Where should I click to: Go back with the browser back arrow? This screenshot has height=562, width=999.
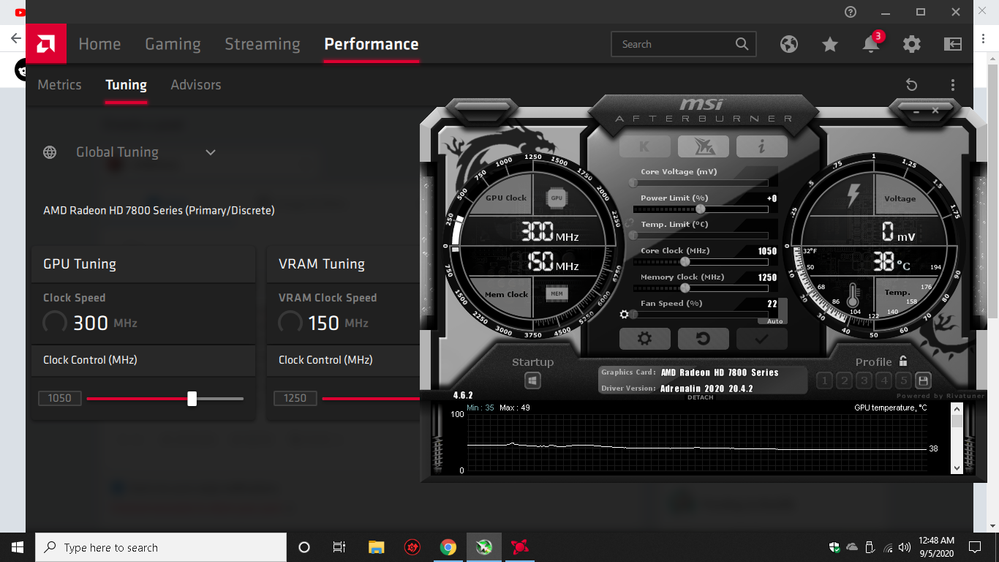(15, 38)
